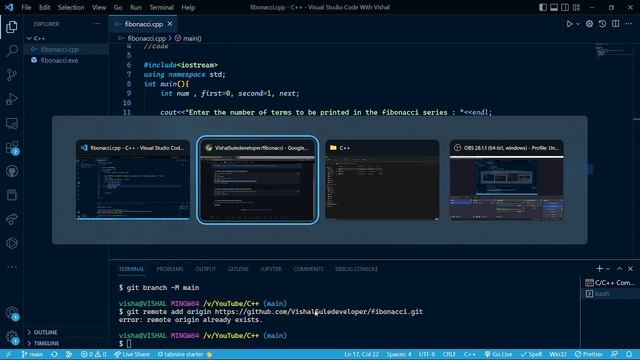
Task: Open GitHub view in activity bar
Action: [x=12, y=171]
